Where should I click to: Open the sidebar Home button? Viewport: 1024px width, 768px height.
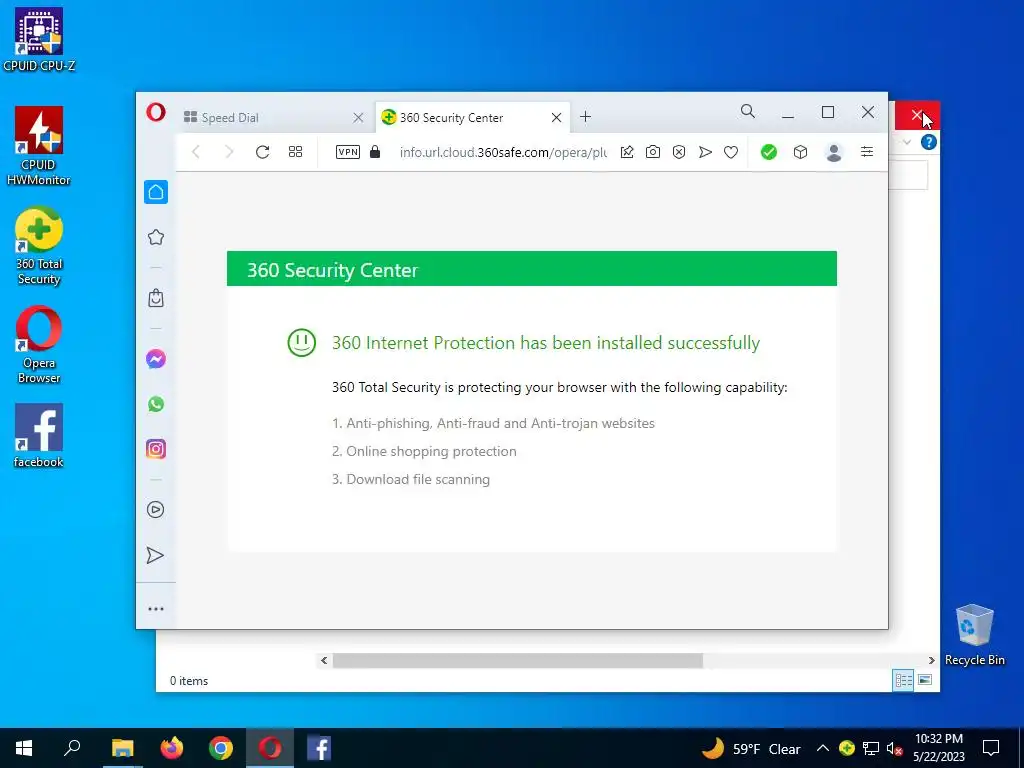click(155, 192)
